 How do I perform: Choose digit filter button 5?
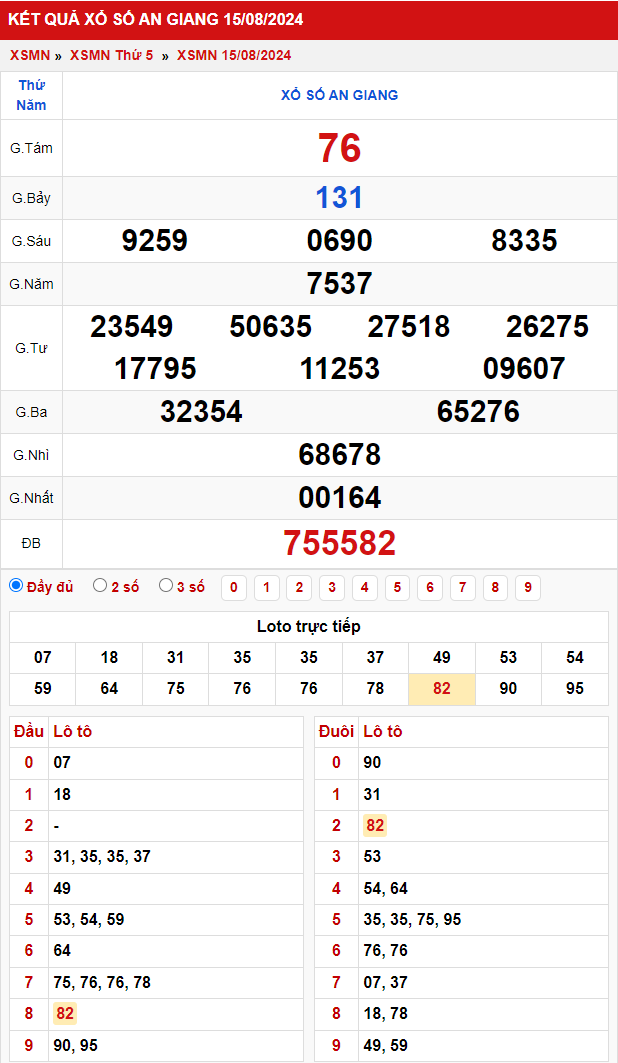397,588
